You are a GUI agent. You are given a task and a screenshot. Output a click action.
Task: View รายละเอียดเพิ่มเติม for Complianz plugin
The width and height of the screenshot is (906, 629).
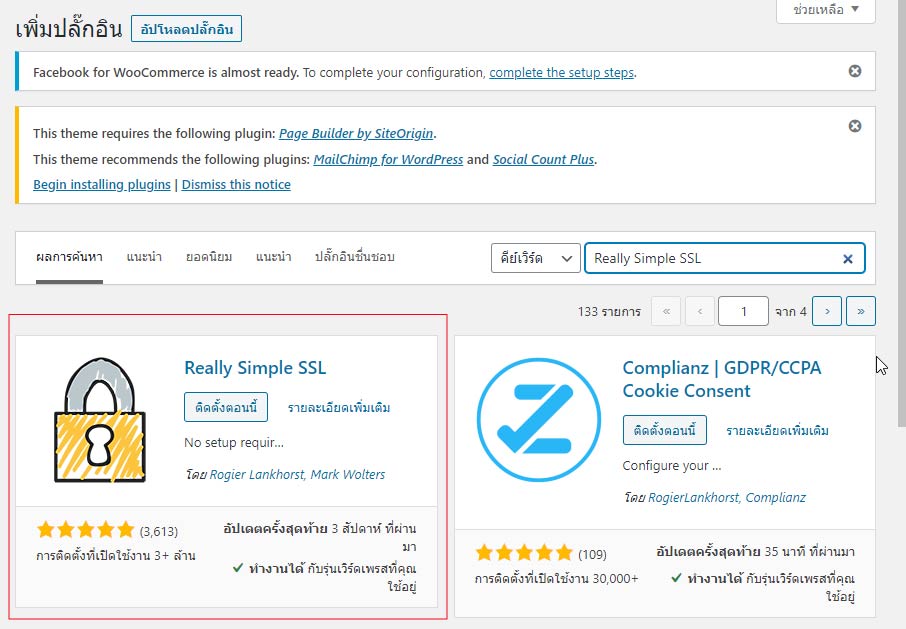(778, 431)
